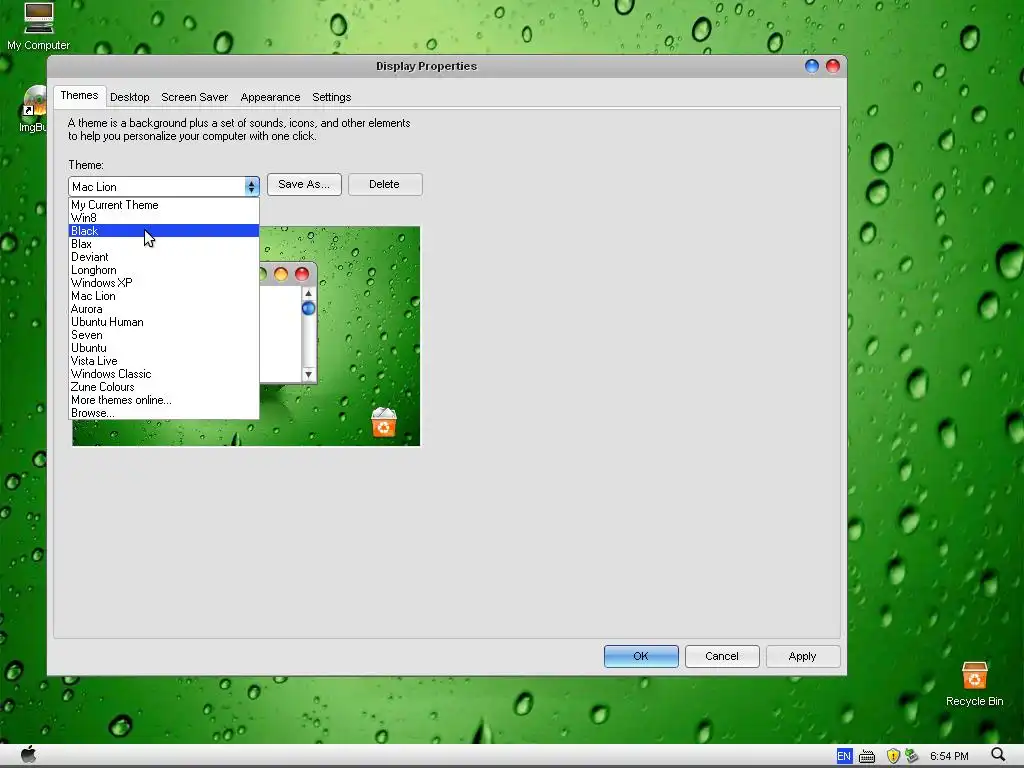This screenshot has width=1024, height=768.
Task: Click the safely remove hardware tray icon
Action: point(912,756)
